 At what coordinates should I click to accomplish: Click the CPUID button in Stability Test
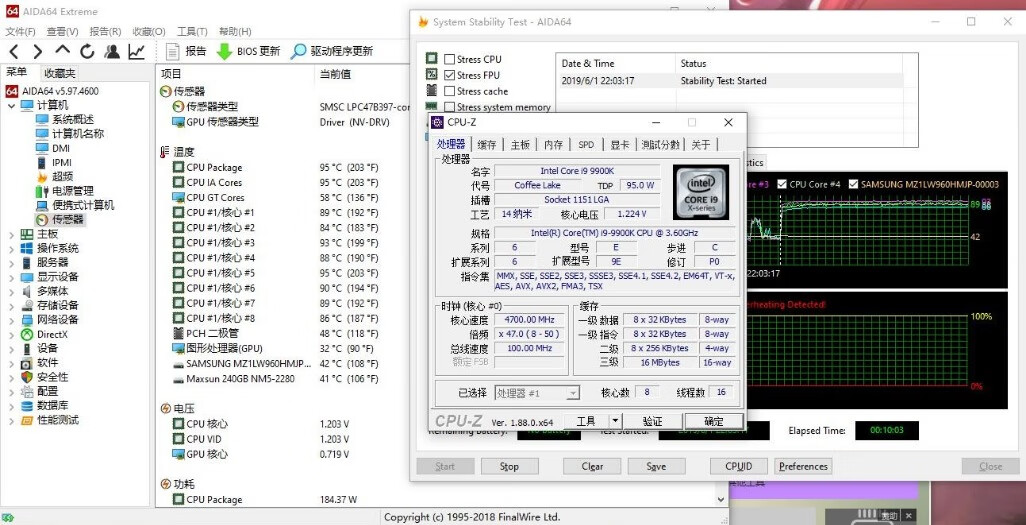click(x=739, y=467)
